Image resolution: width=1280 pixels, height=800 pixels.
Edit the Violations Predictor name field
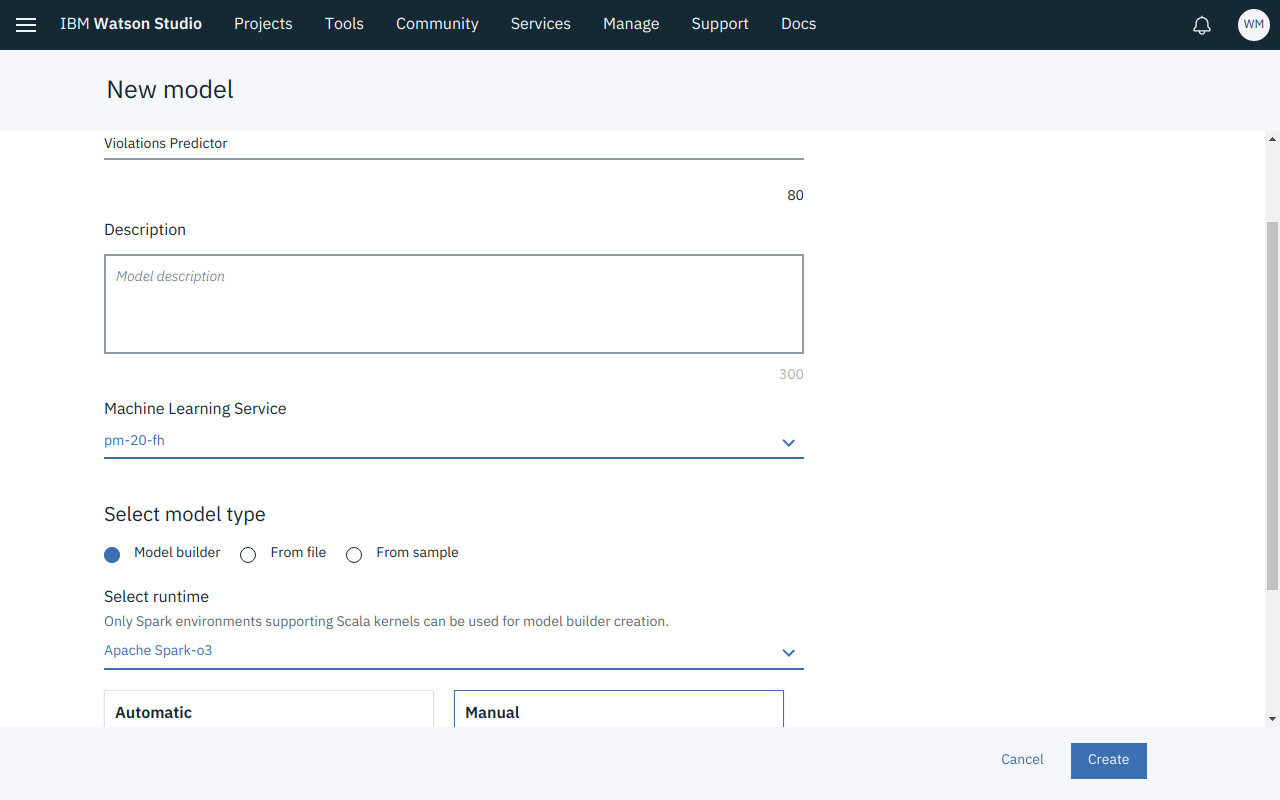click(454, 144)
